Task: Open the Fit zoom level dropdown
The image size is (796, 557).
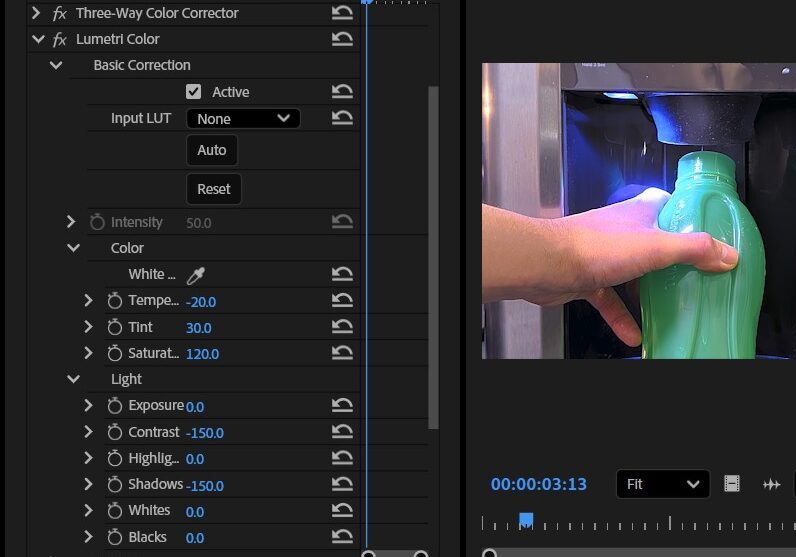Action: click(662, 484)
